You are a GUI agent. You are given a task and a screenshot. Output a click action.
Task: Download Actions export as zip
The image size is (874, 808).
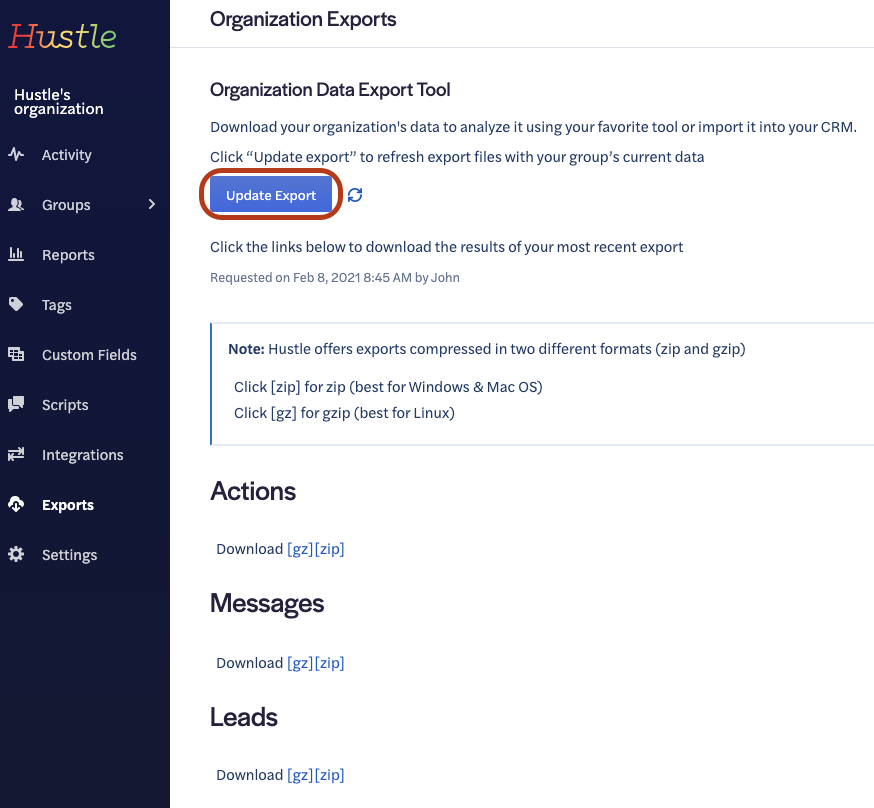coord(330,549)
